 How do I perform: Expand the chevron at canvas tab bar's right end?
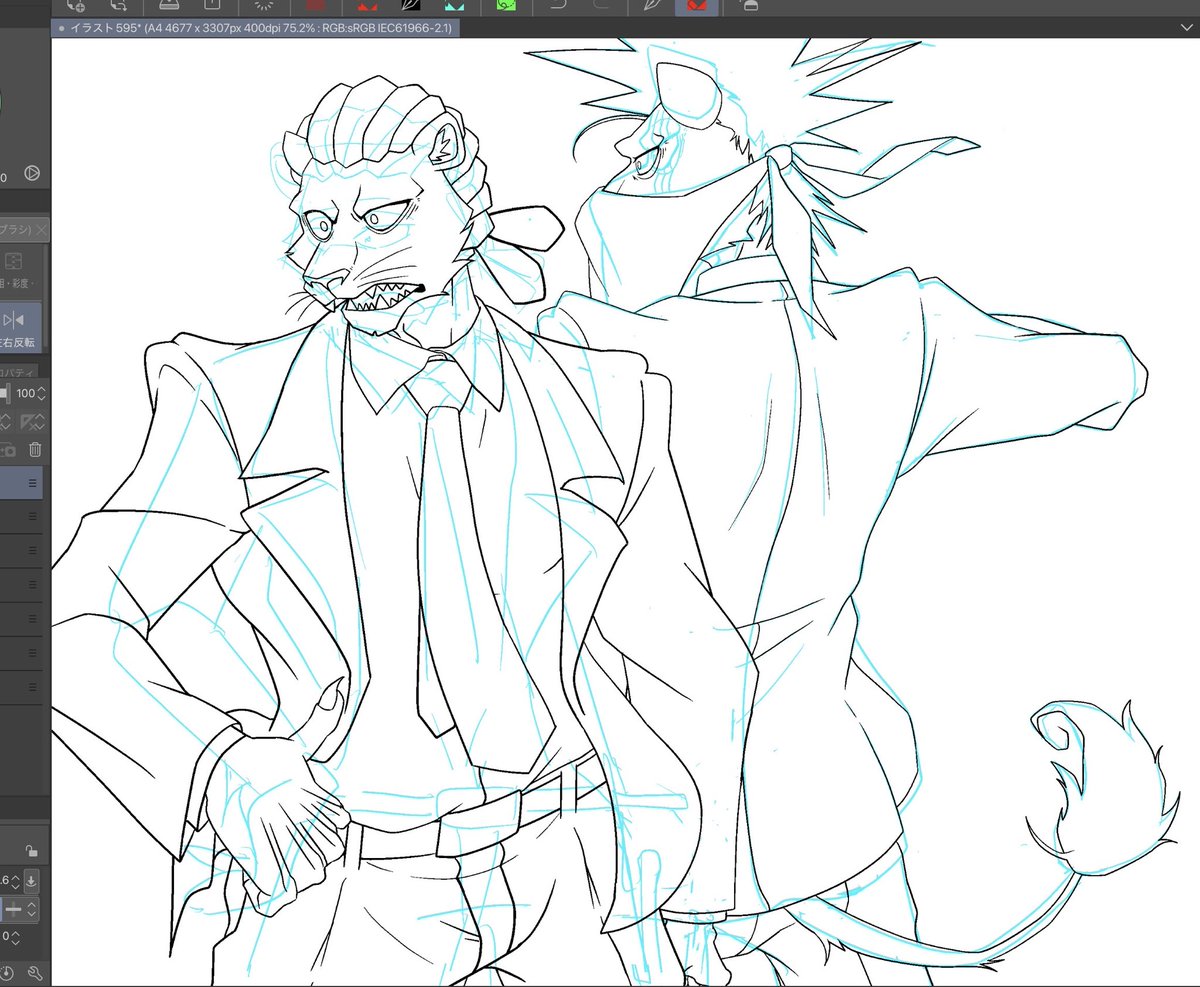[1186, 28]
